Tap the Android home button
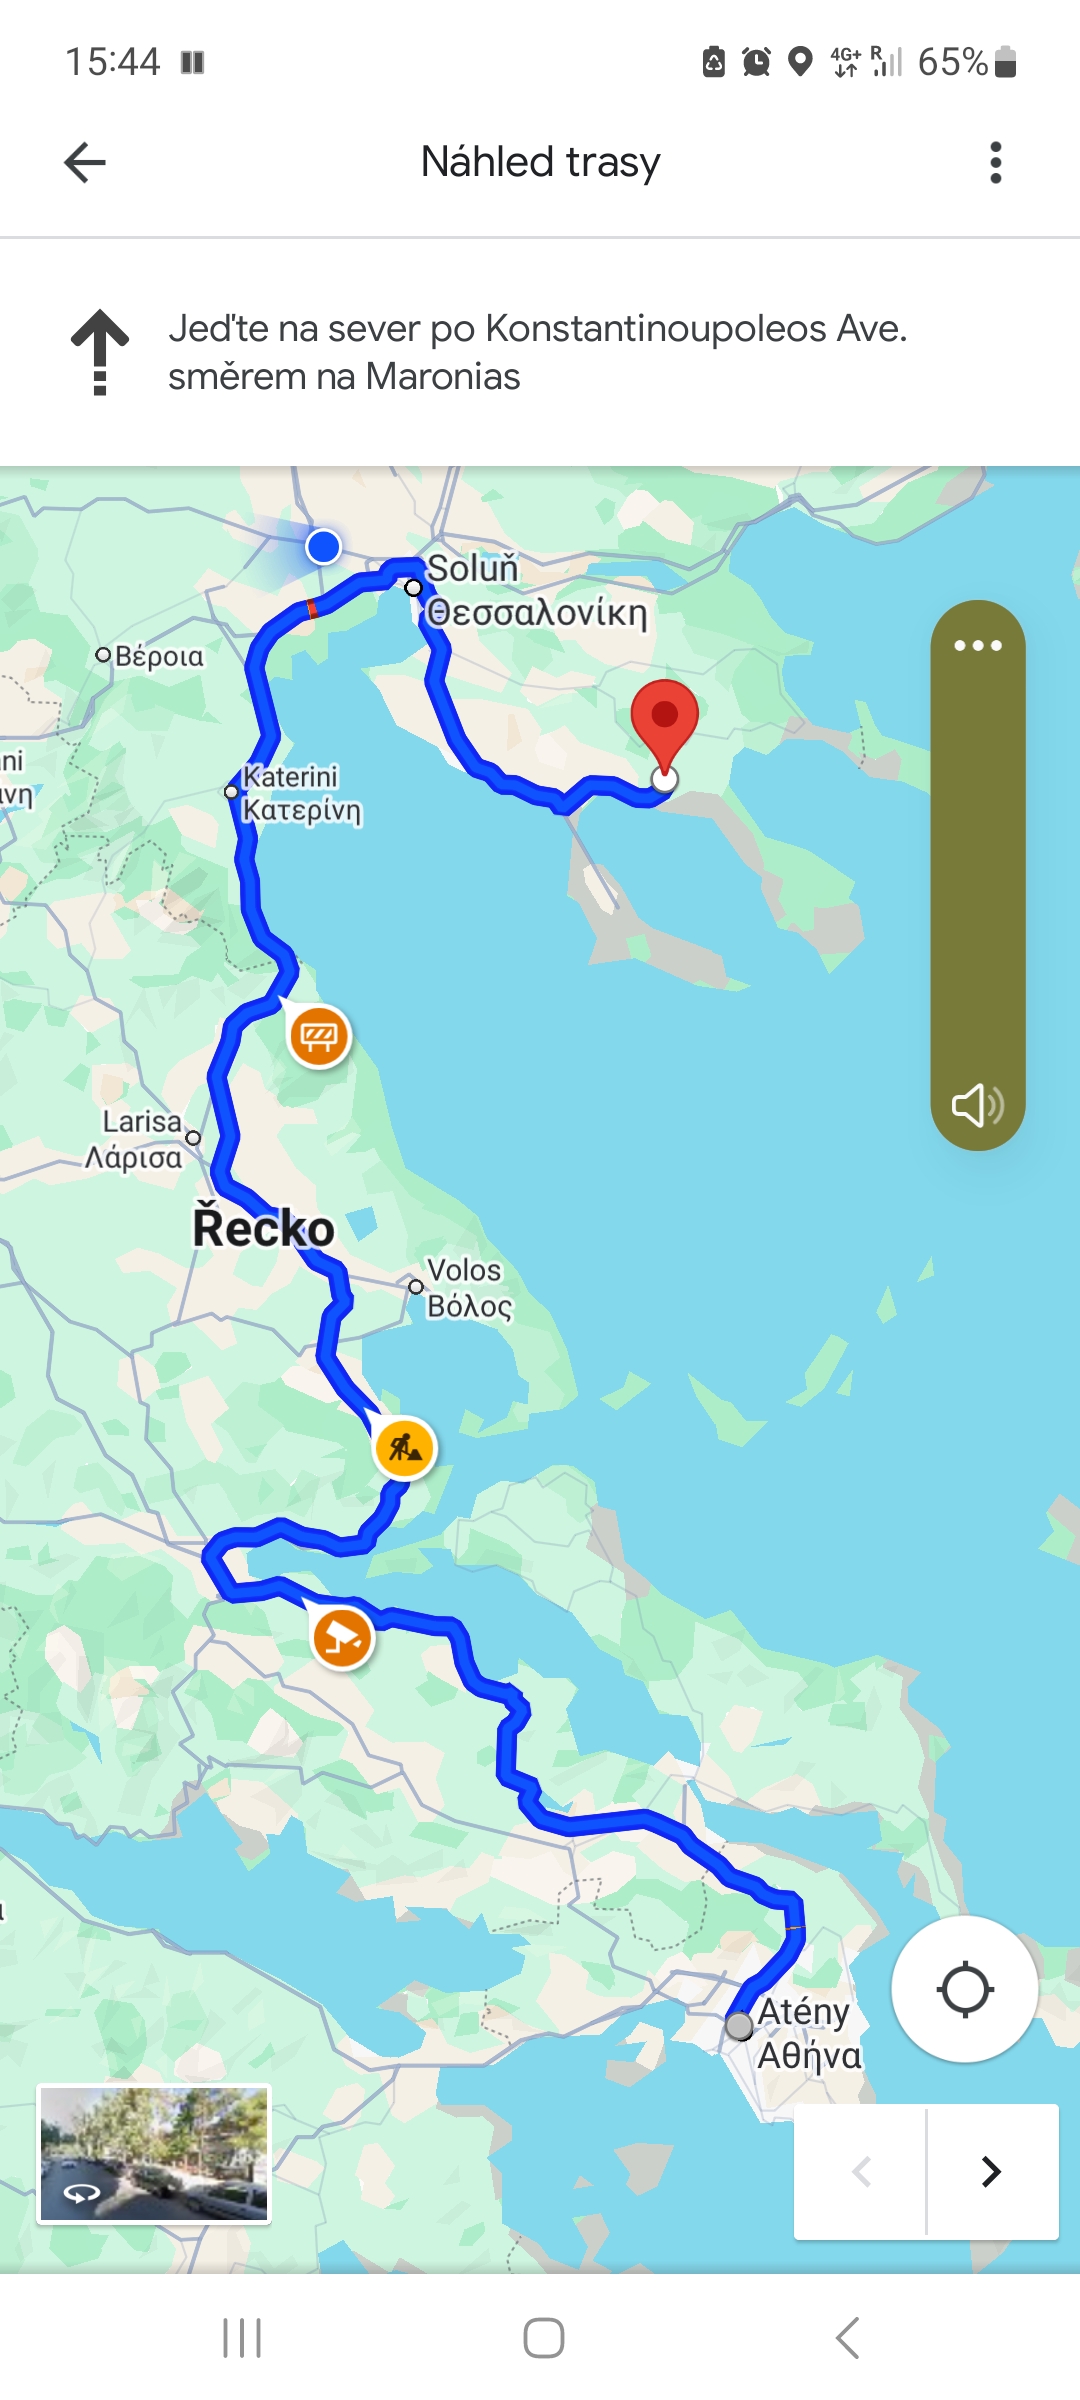The height and width of the screenshot is (2400, 1080). [544, 2338]
